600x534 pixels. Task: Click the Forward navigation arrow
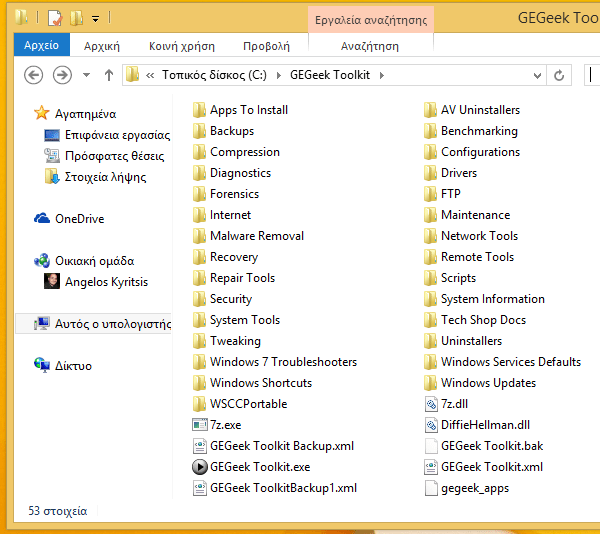coord(62,75)
